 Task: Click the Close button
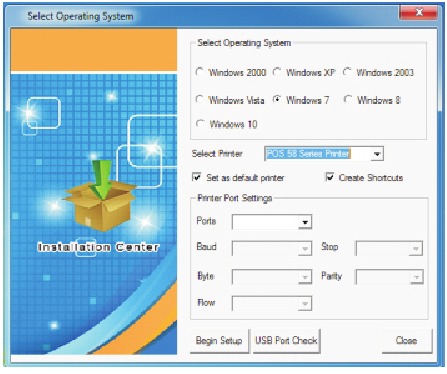coord(407,341)
